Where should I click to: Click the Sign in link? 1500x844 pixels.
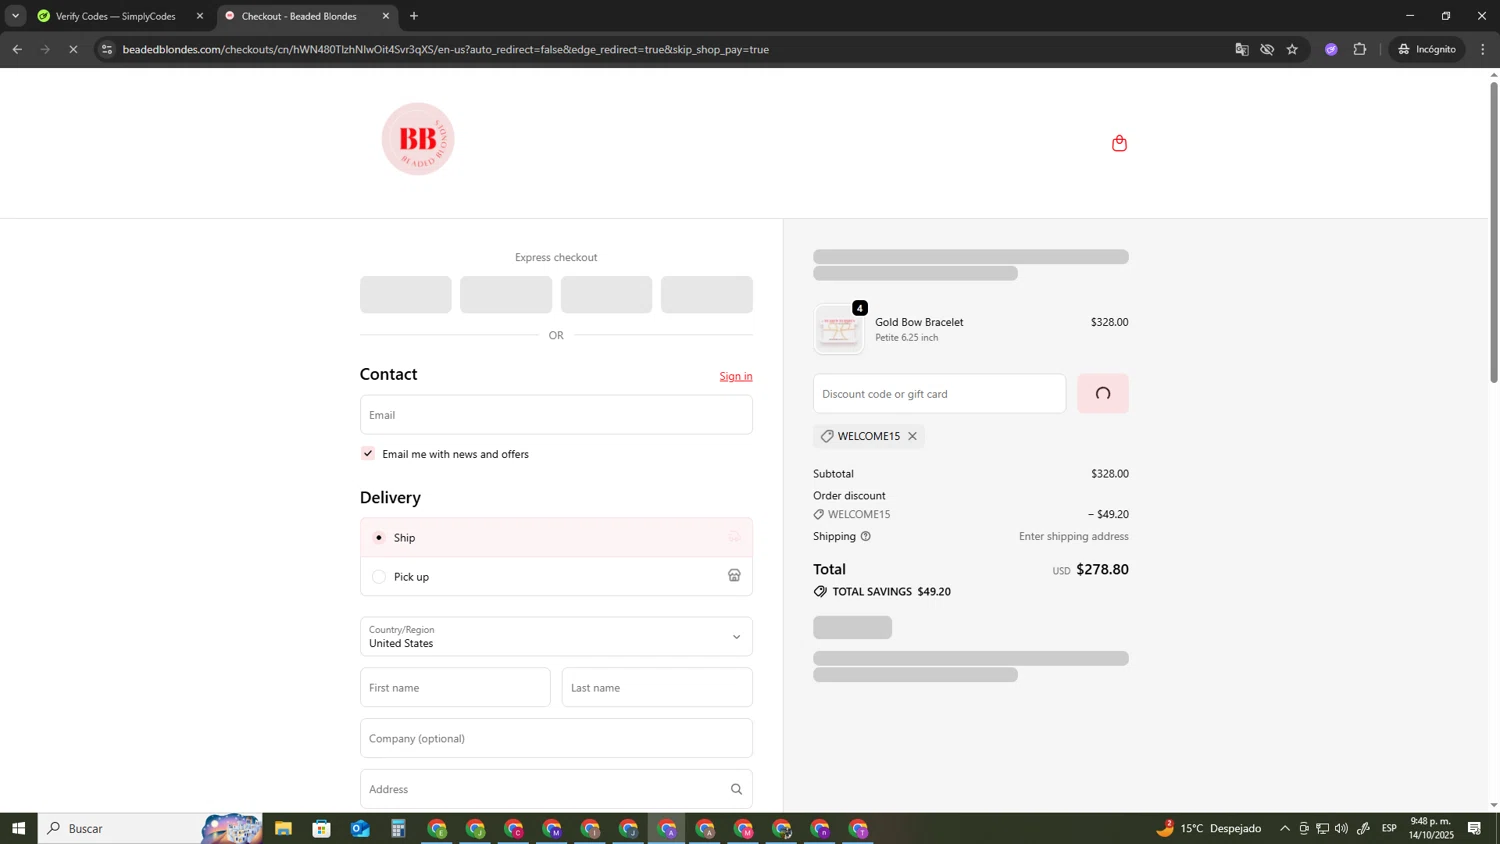pos(736,376)
